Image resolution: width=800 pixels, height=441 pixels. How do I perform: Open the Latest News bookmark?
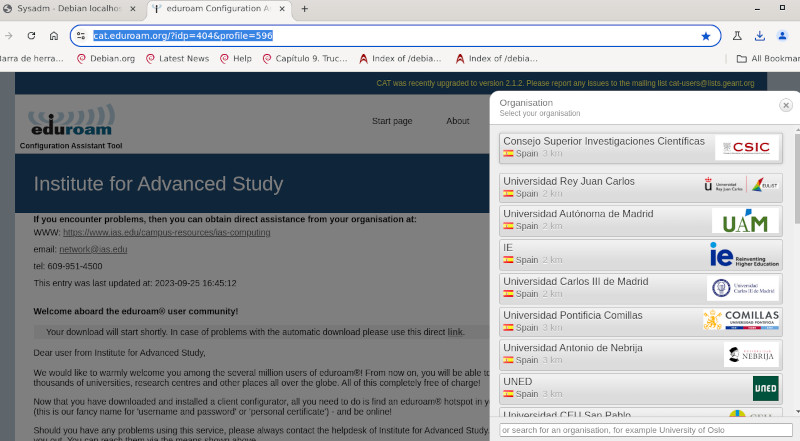coord(176,58)
